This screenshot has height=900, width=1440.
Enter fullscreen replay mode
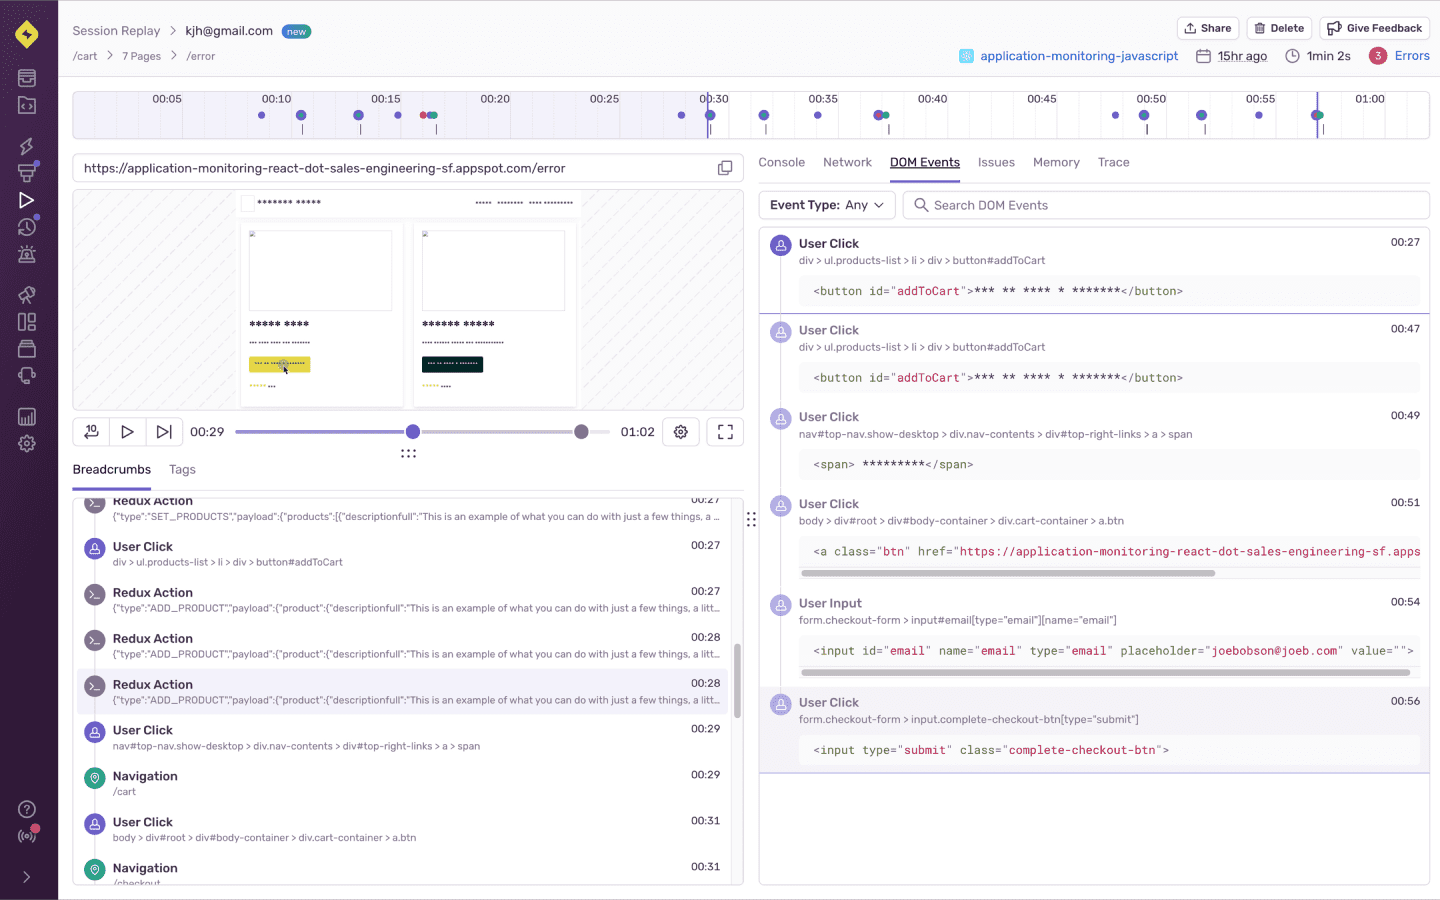pyautogui.click(x=726, y=432)
